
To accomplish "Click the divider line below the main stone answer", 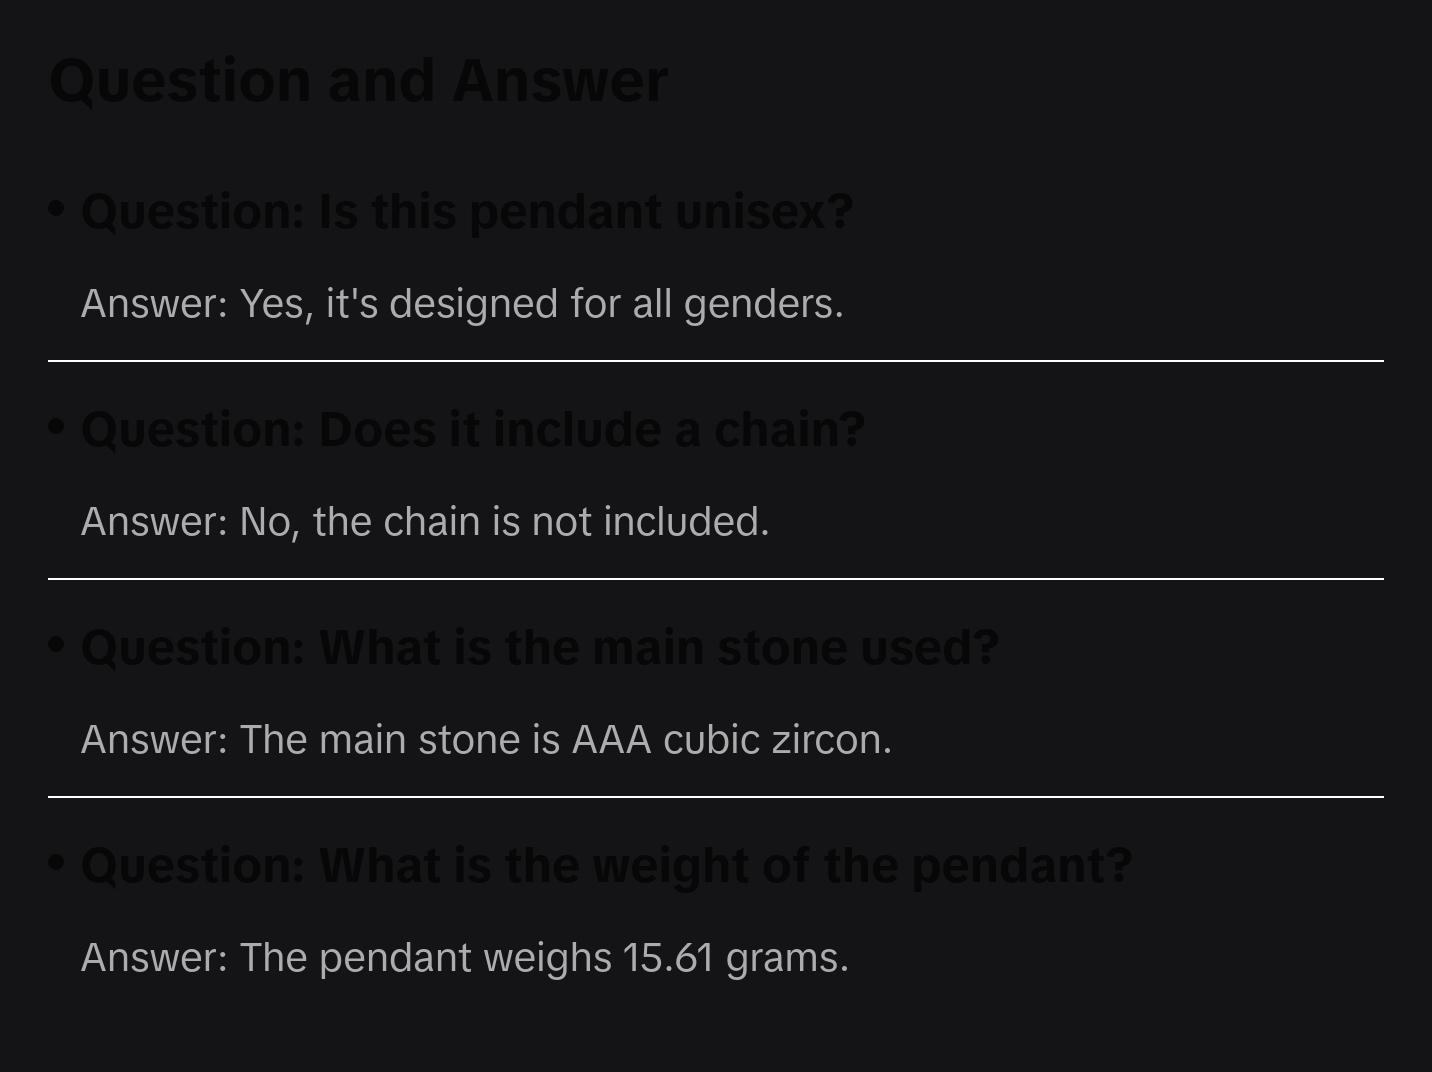I will click(716, 797).
